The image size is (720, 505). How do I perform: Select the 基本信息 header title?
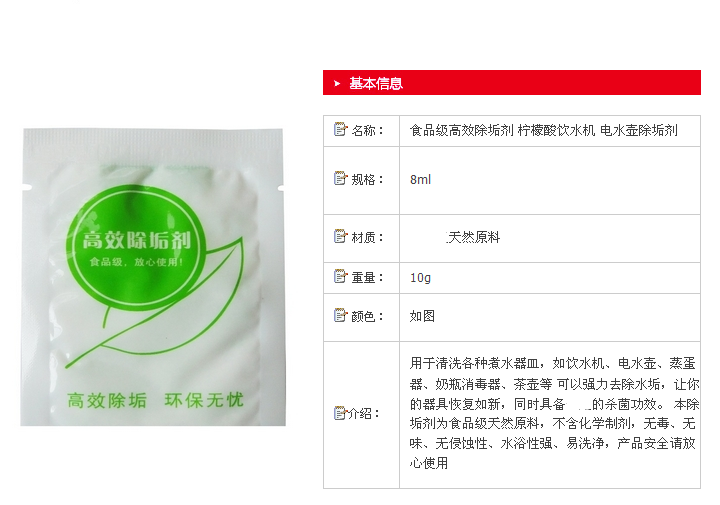point(376,84)
